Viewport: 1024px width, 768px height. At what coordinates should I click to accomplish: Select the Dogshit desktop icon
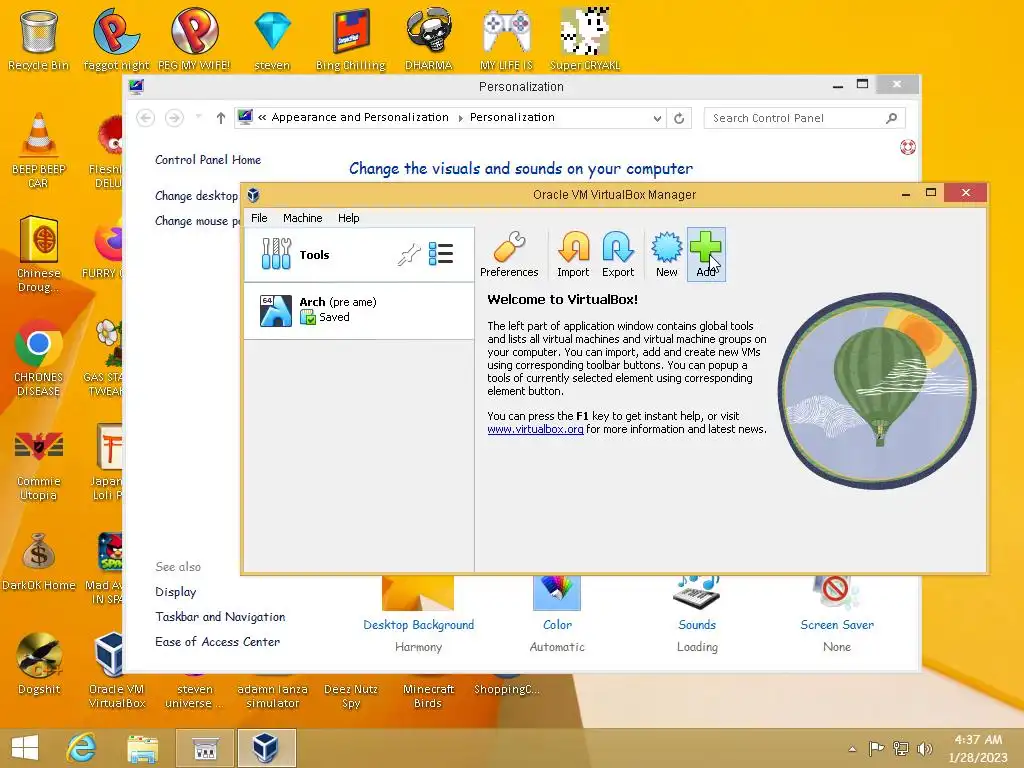(x=39, y=664)
